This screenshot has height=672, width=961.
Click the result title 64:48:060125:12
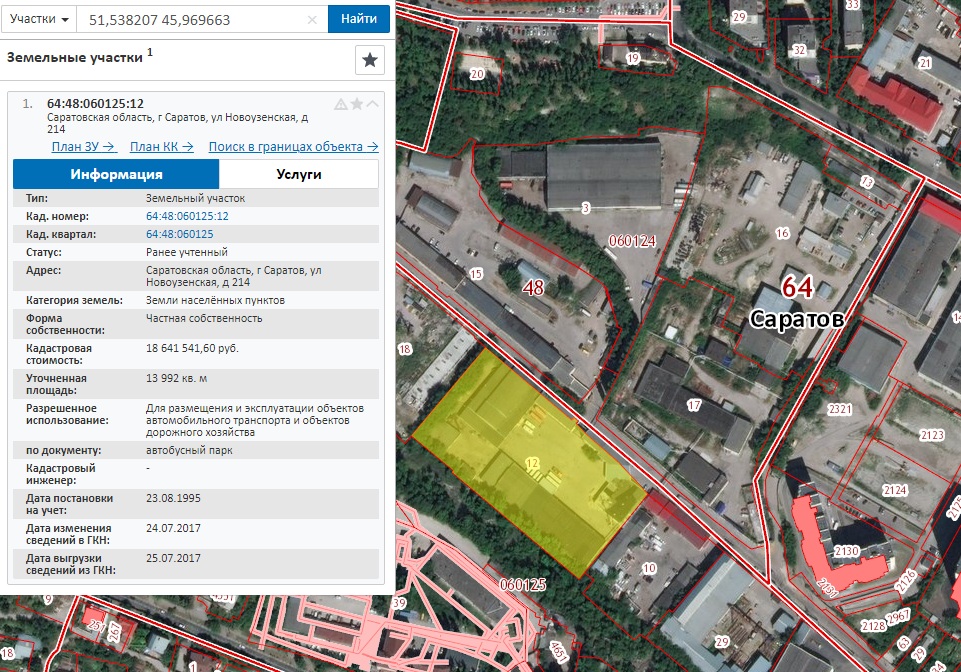pyautogui.click(x=96, y=104)
